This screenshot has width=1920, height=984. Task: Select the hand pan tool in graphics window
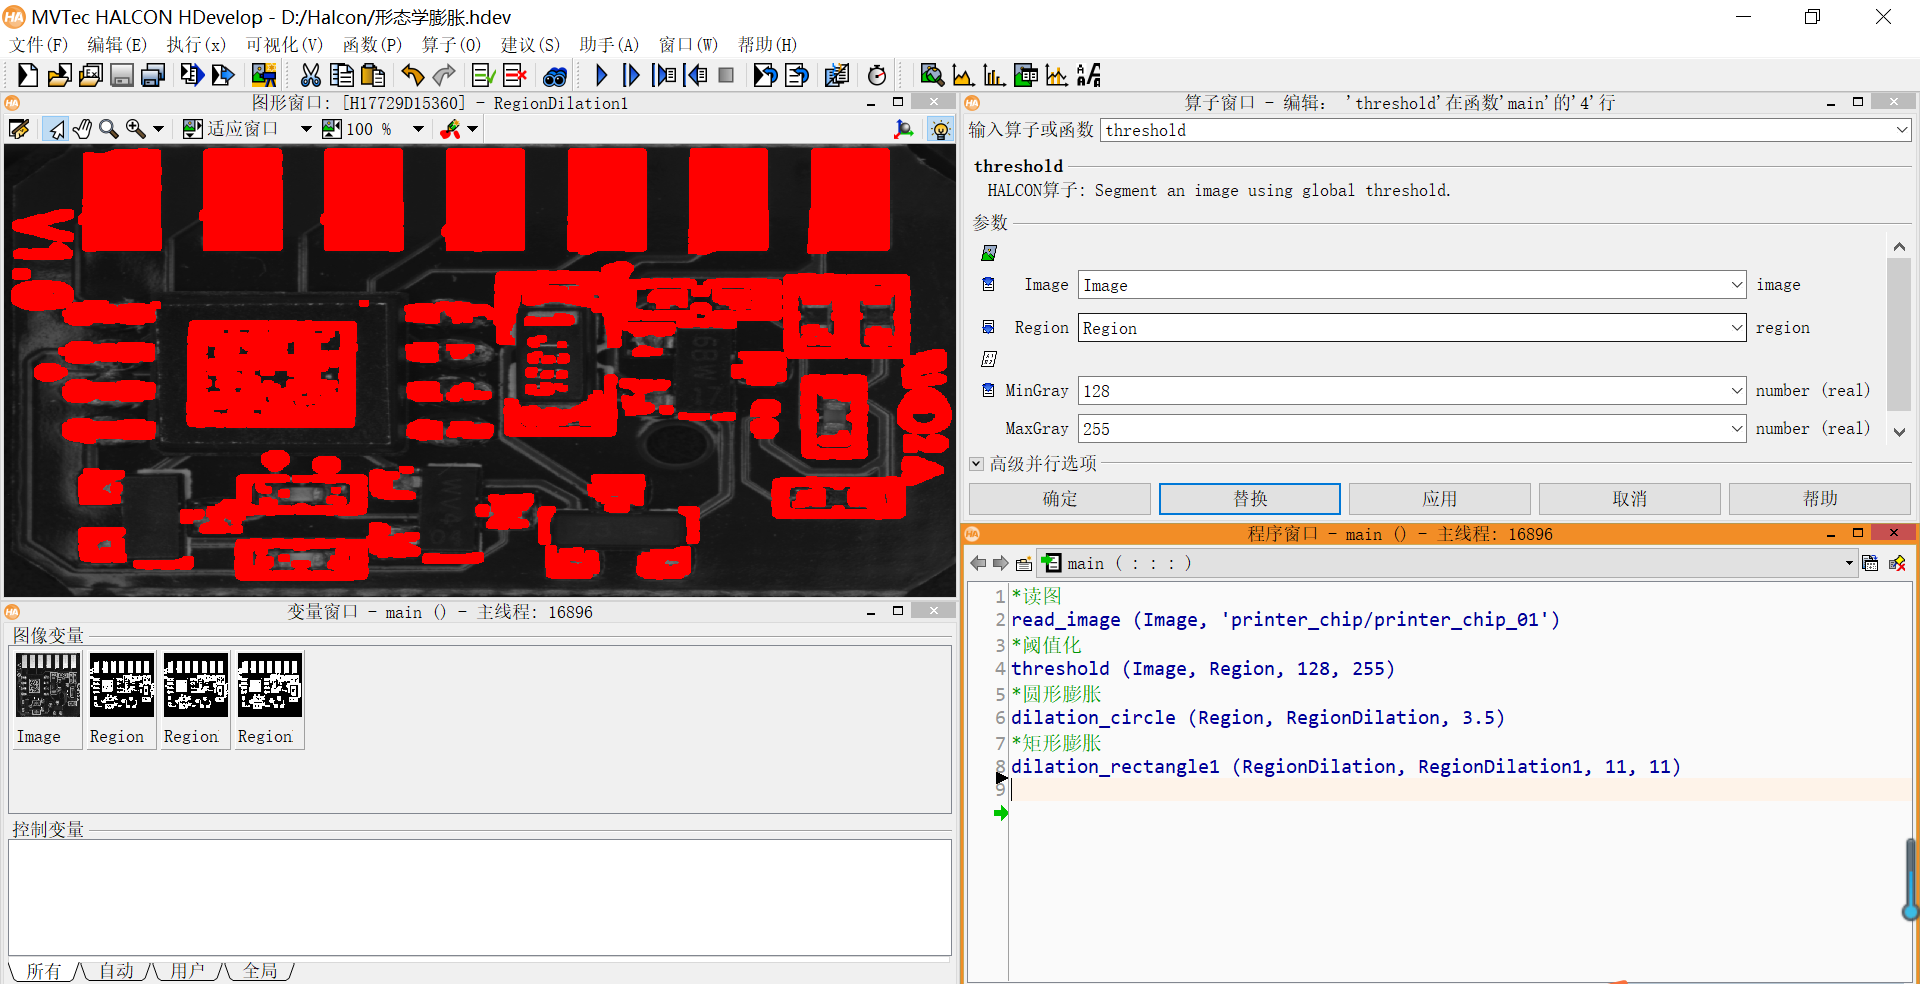83,129
